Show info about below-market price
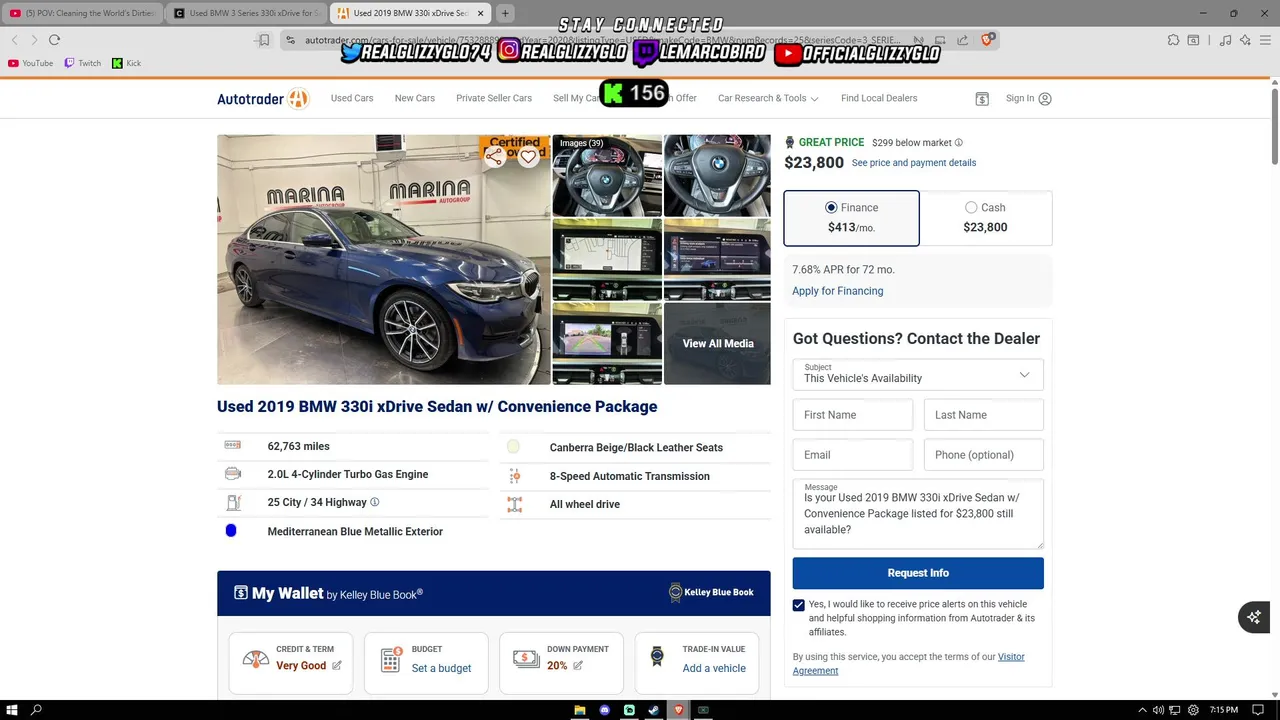 (958, 142)
